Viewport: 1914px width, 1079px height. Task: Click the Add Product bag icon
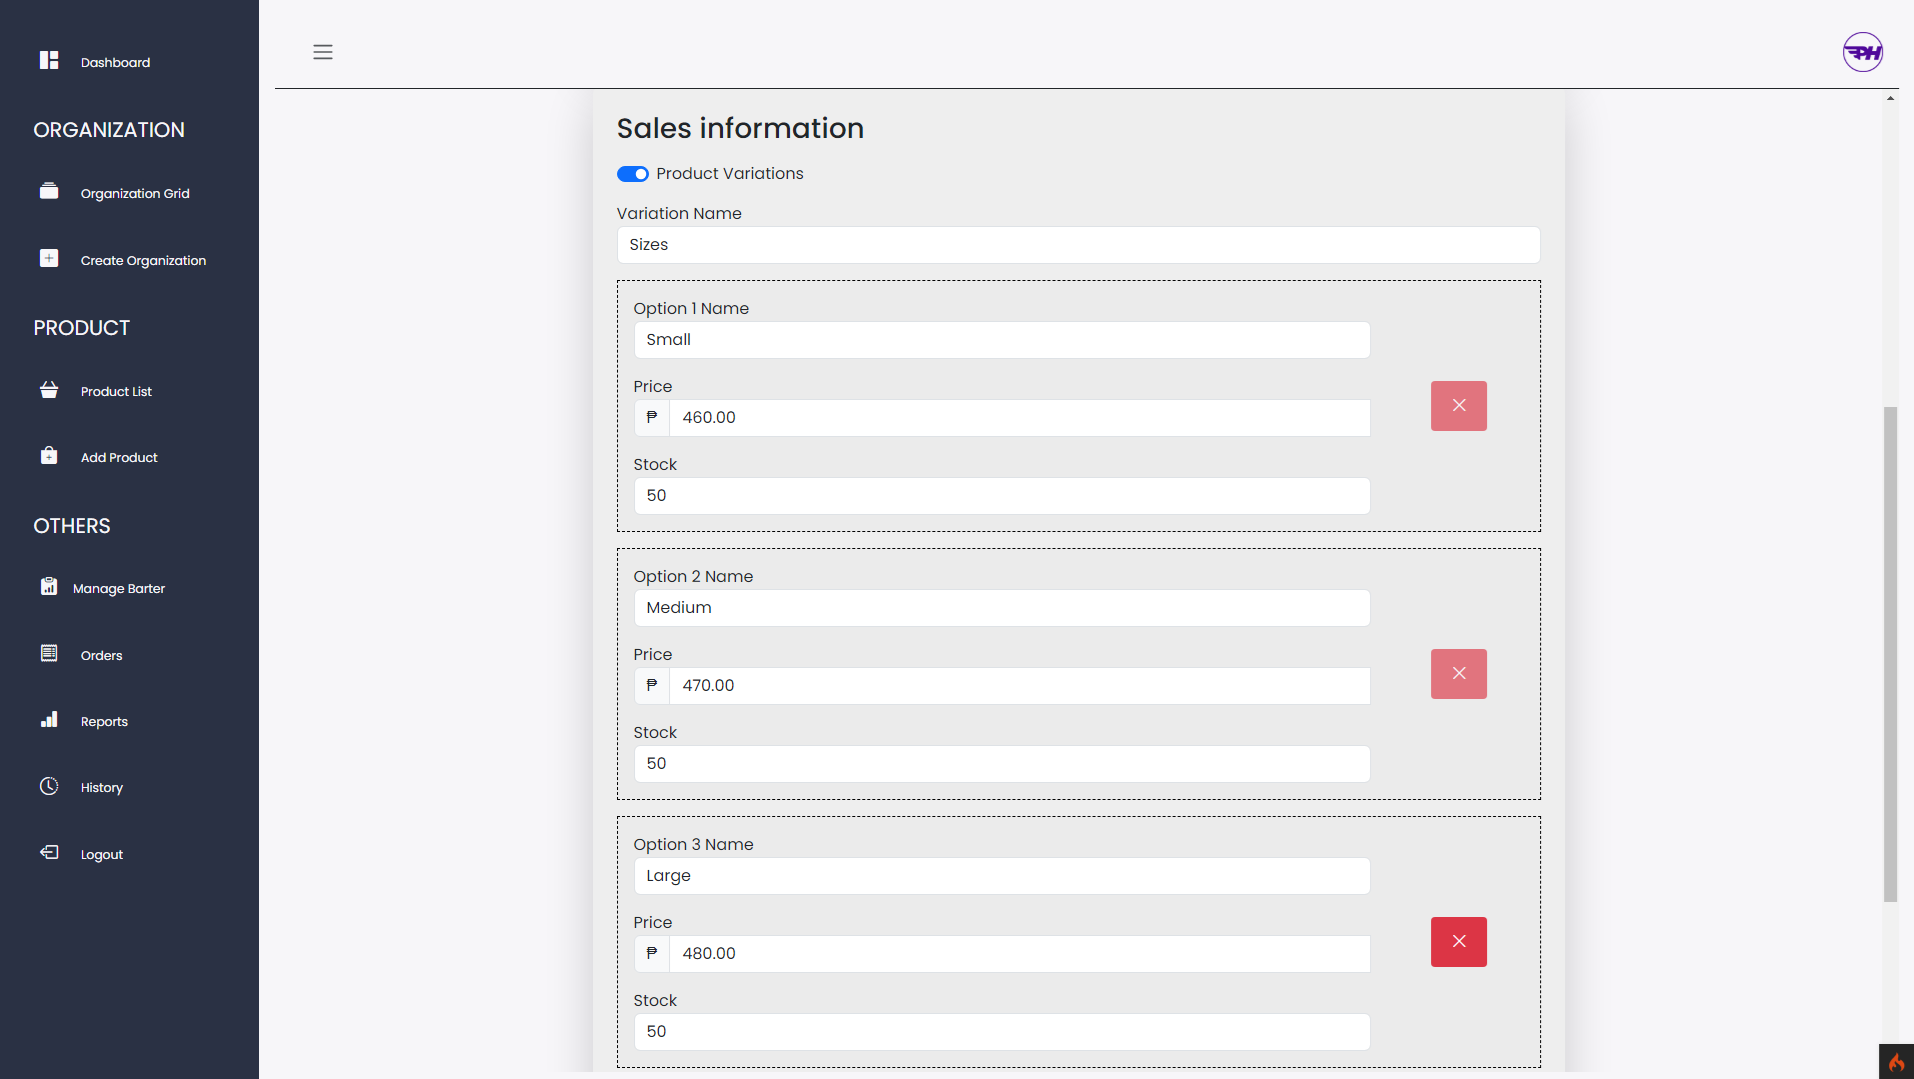(49, 456)
